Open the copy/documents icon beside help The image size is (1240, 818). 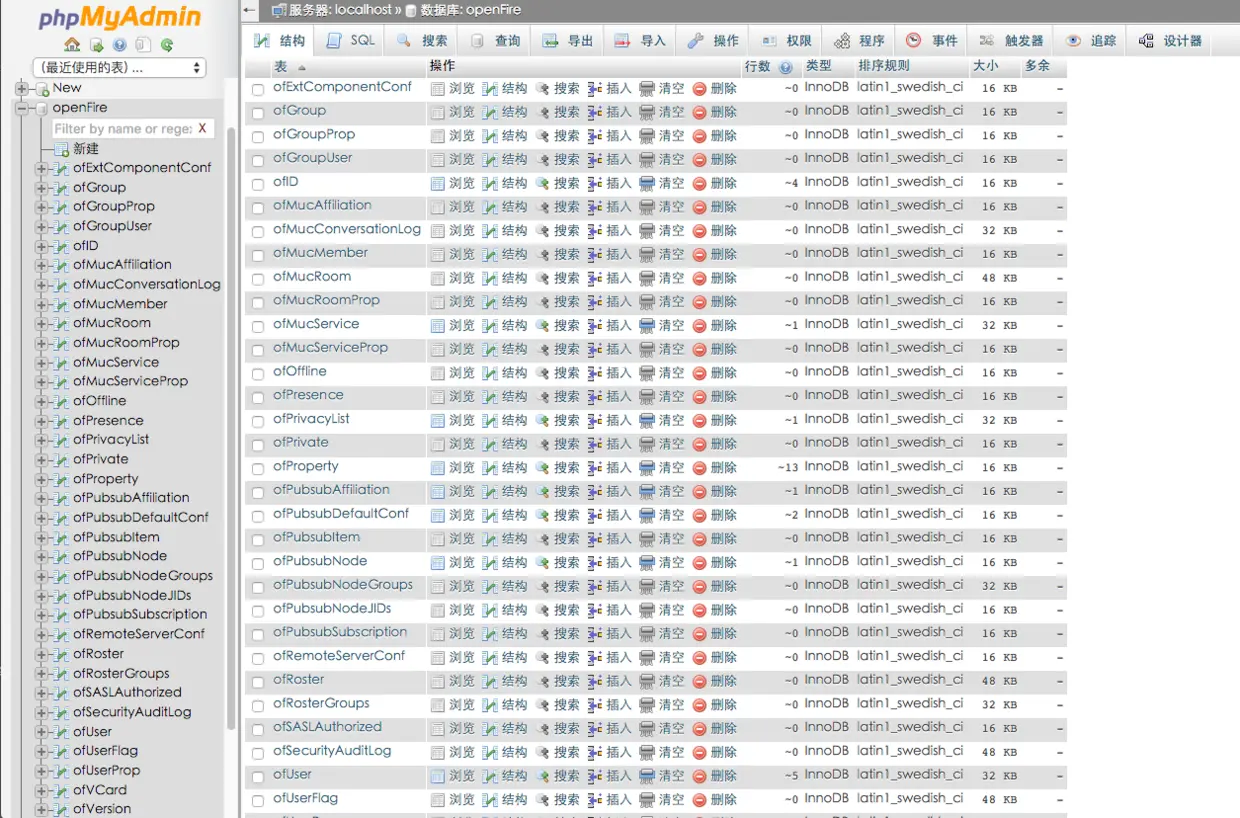point(143,45)
